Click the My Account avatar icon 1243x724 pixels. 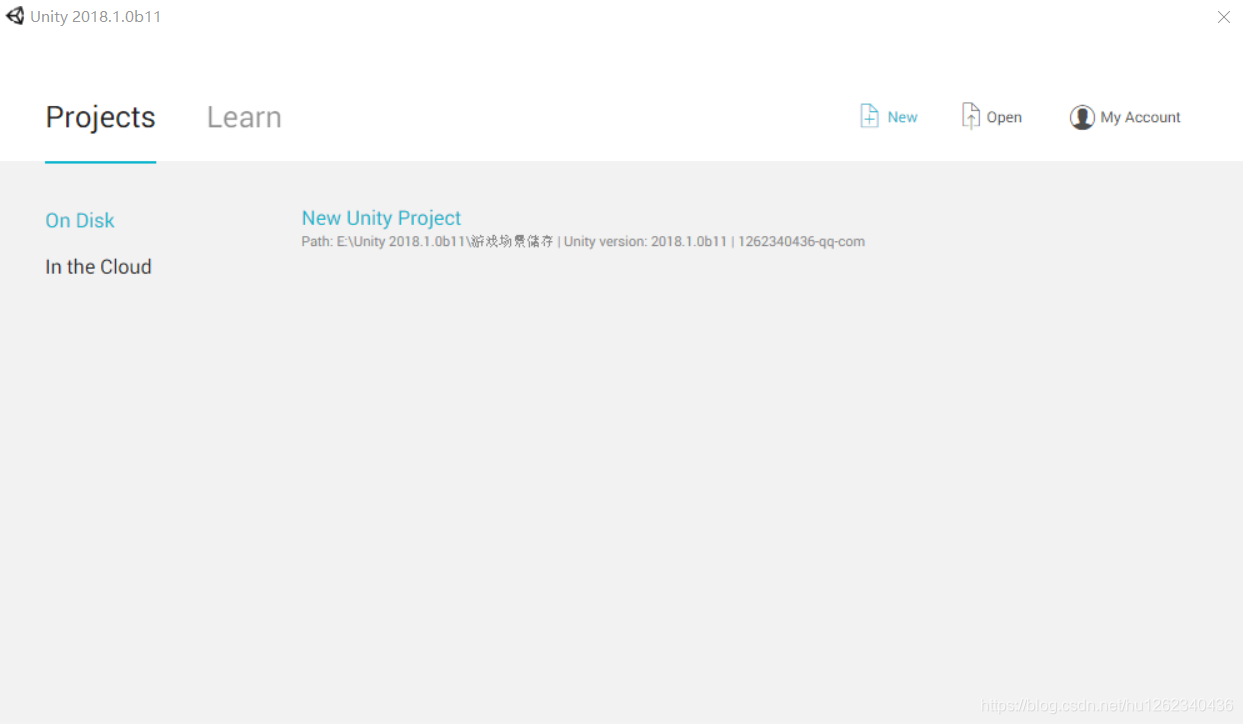[1082, 117]
